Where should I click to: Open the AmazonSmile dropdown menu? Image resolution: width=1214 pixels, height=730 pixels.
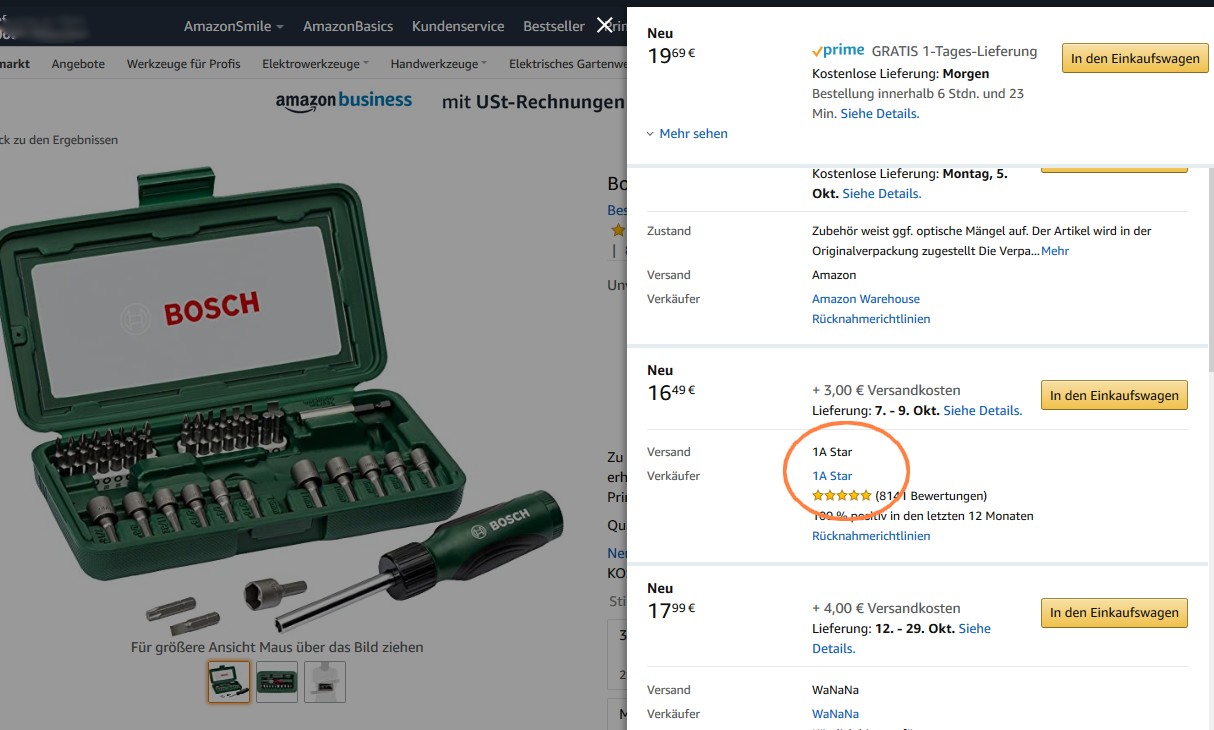click(x=234, y=26)
